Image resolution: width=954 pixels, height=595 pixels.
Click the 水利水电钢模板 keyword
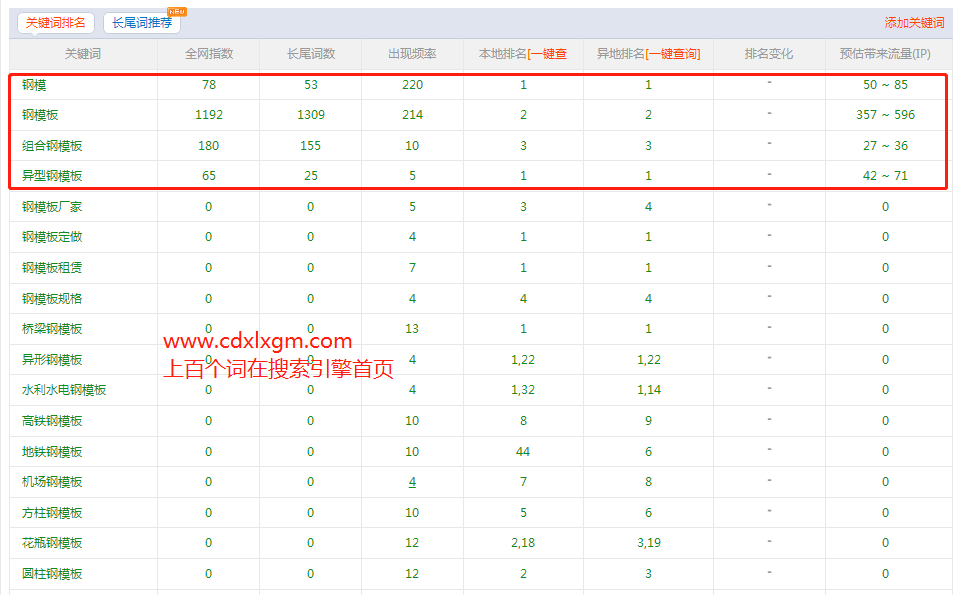64,390
